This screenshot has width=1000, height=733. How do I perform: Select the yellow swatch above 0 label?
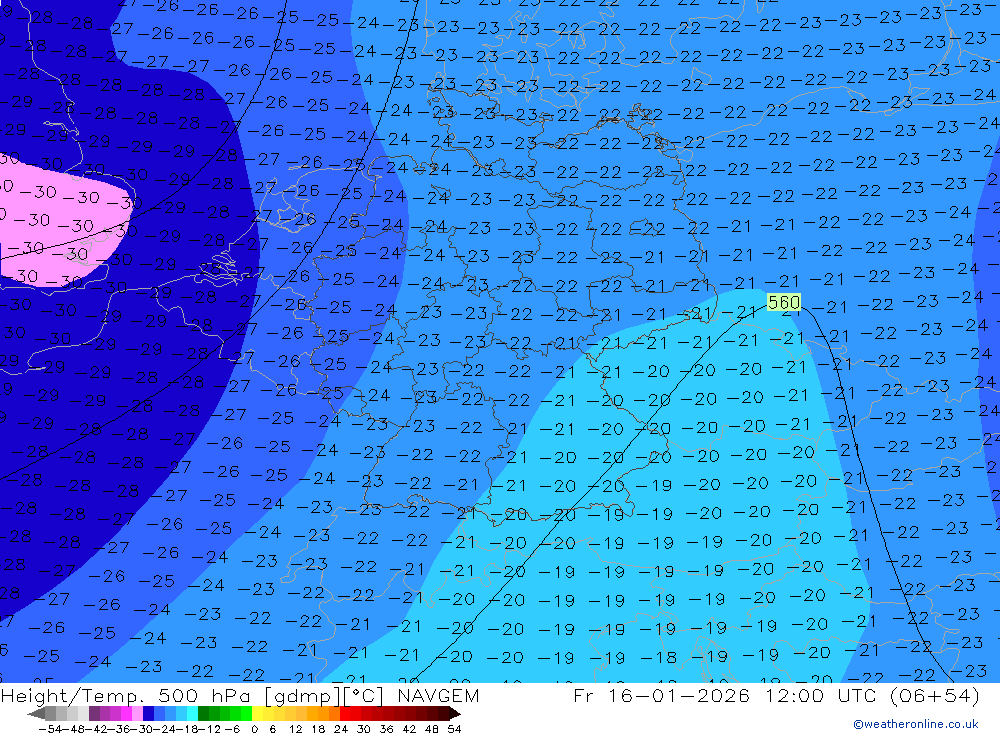click(257, 714)
